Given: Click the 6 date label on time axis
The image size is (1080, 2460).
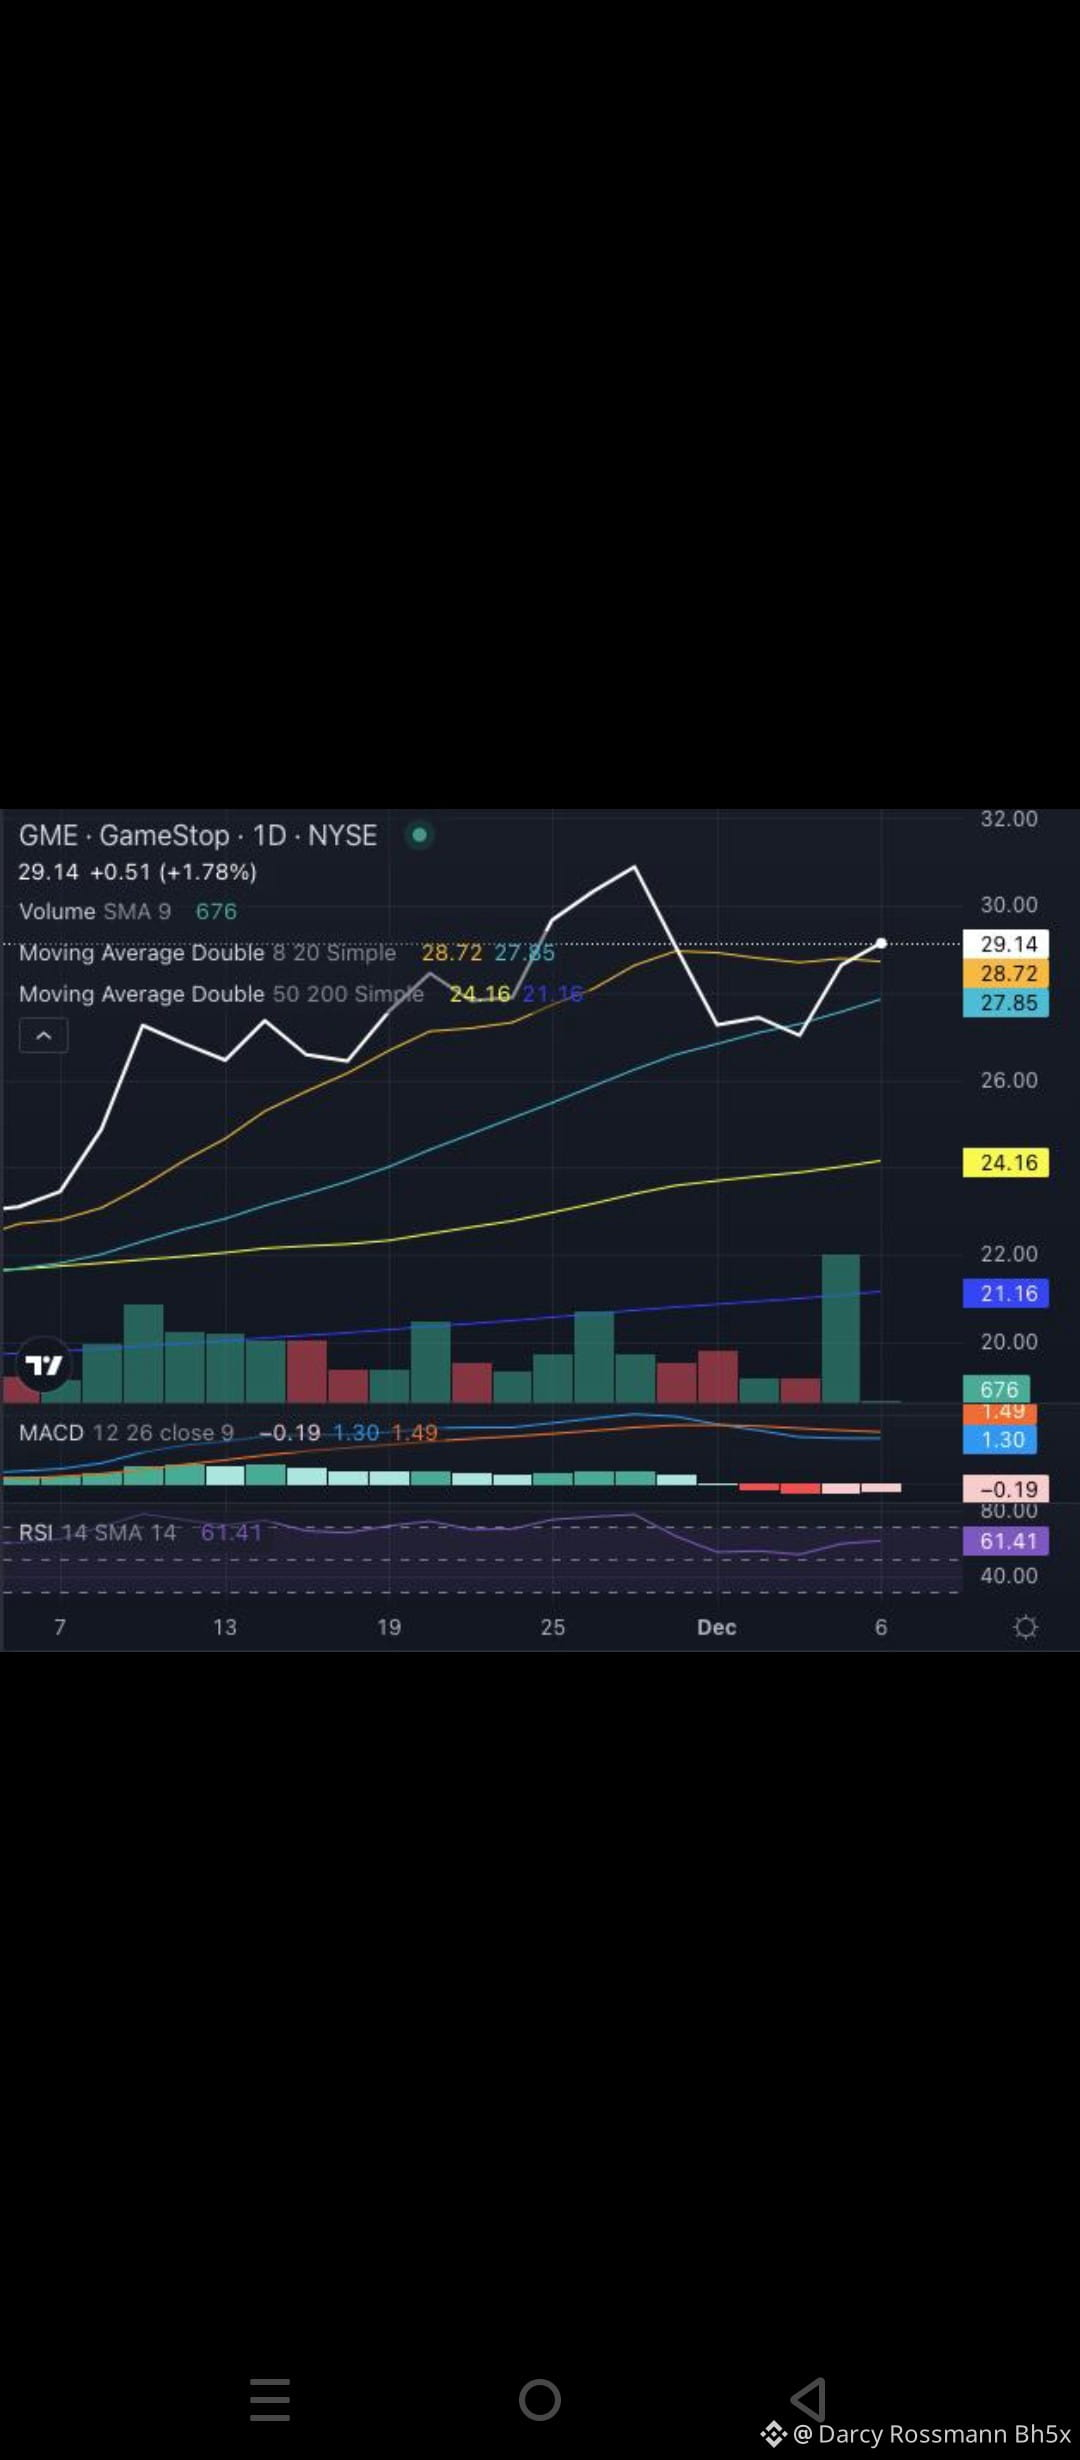Looking at the screenshot, I should click(881, 1627).
